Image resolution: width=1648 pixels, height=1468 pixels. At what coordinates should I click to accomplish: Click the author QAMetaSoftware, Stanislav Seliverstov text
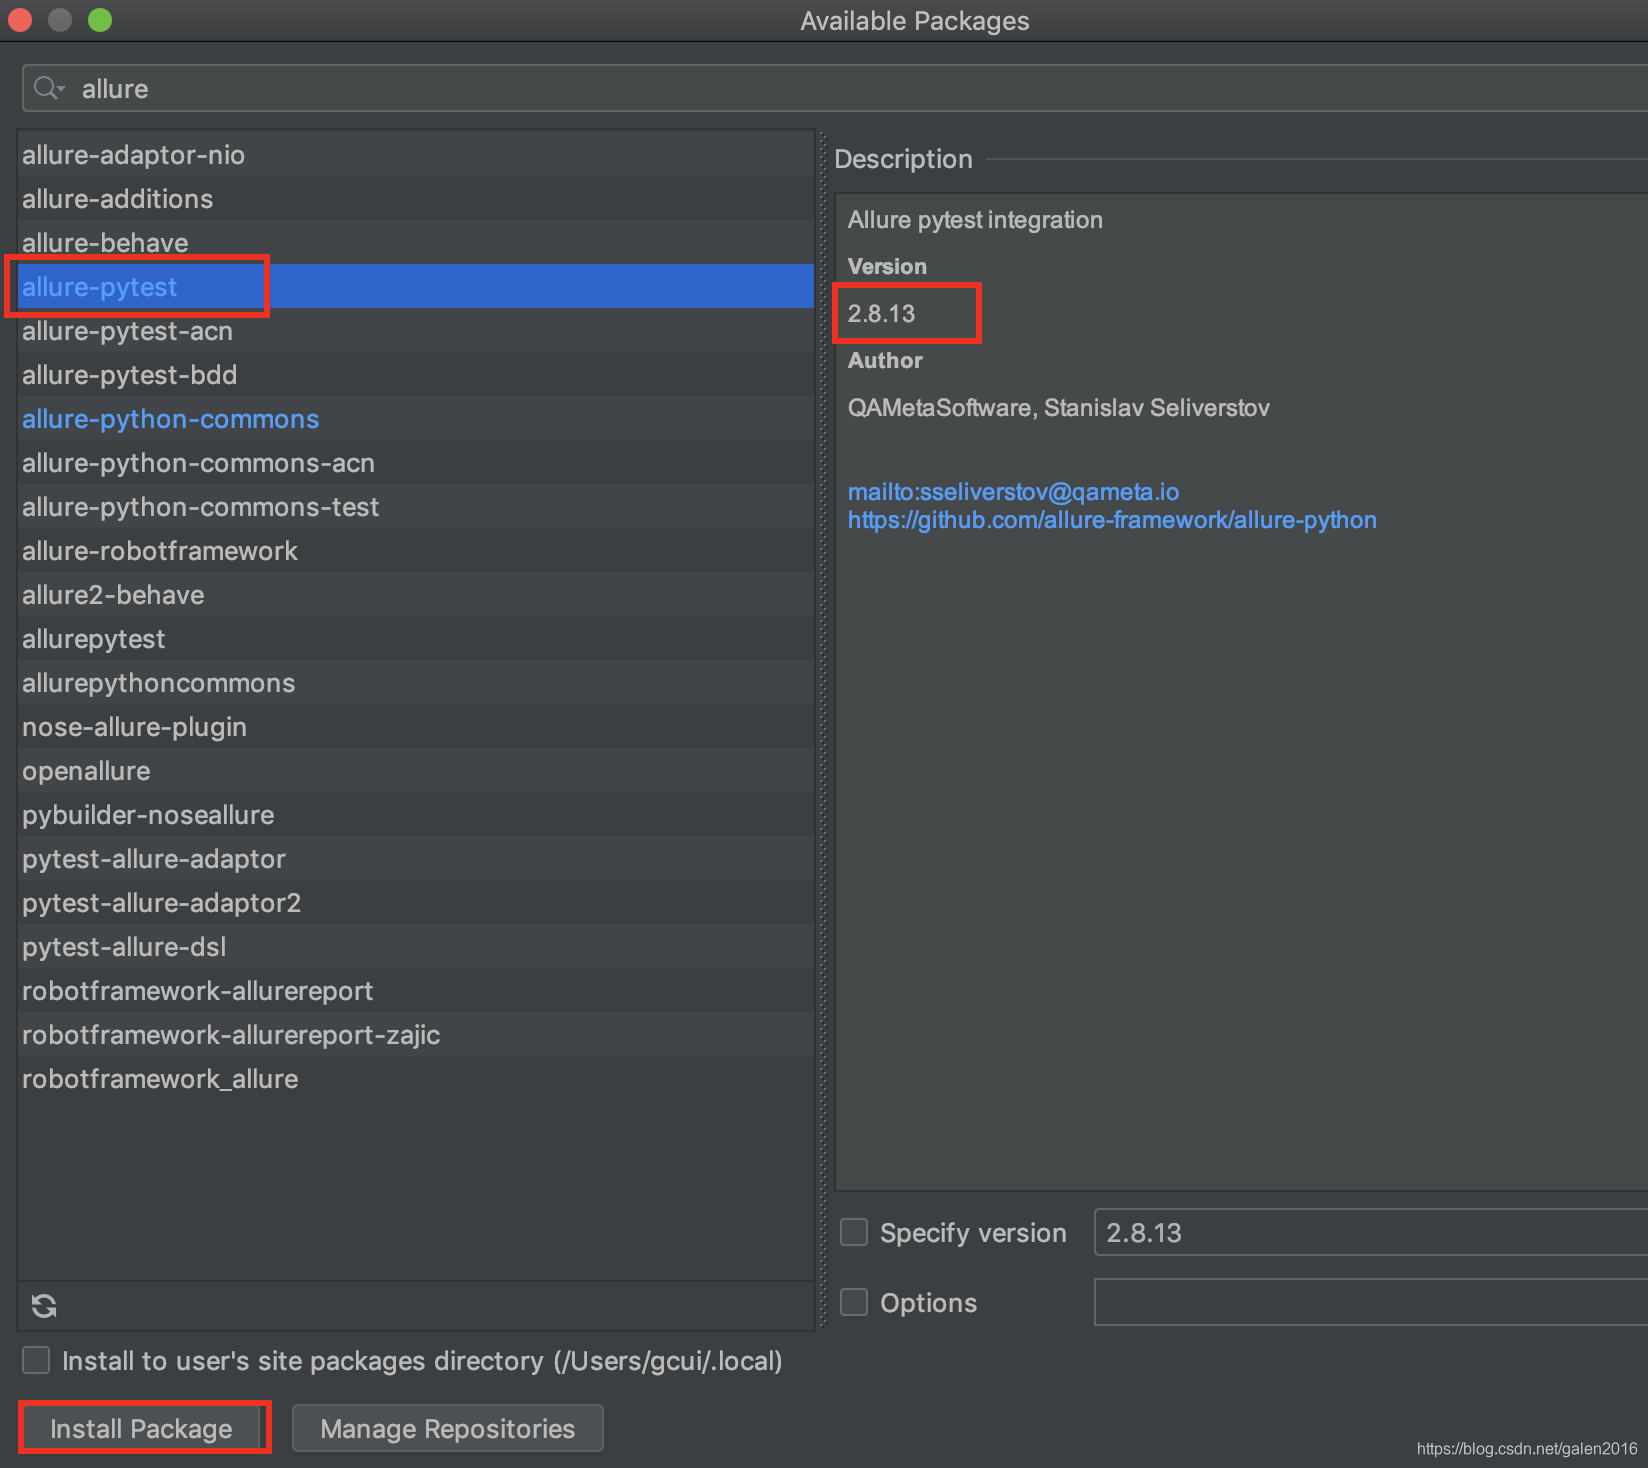1058,408
